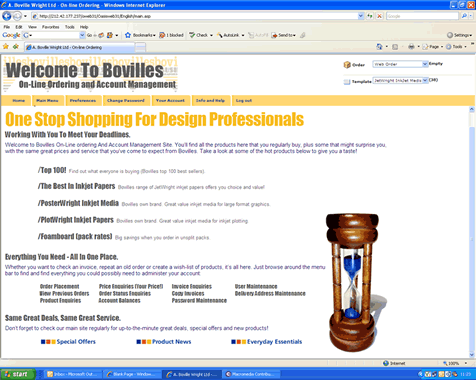The height and width of the screenshot is (380, 476).
Task: Click the page vertical scrollbar
Action: click(x=472, y=232)
